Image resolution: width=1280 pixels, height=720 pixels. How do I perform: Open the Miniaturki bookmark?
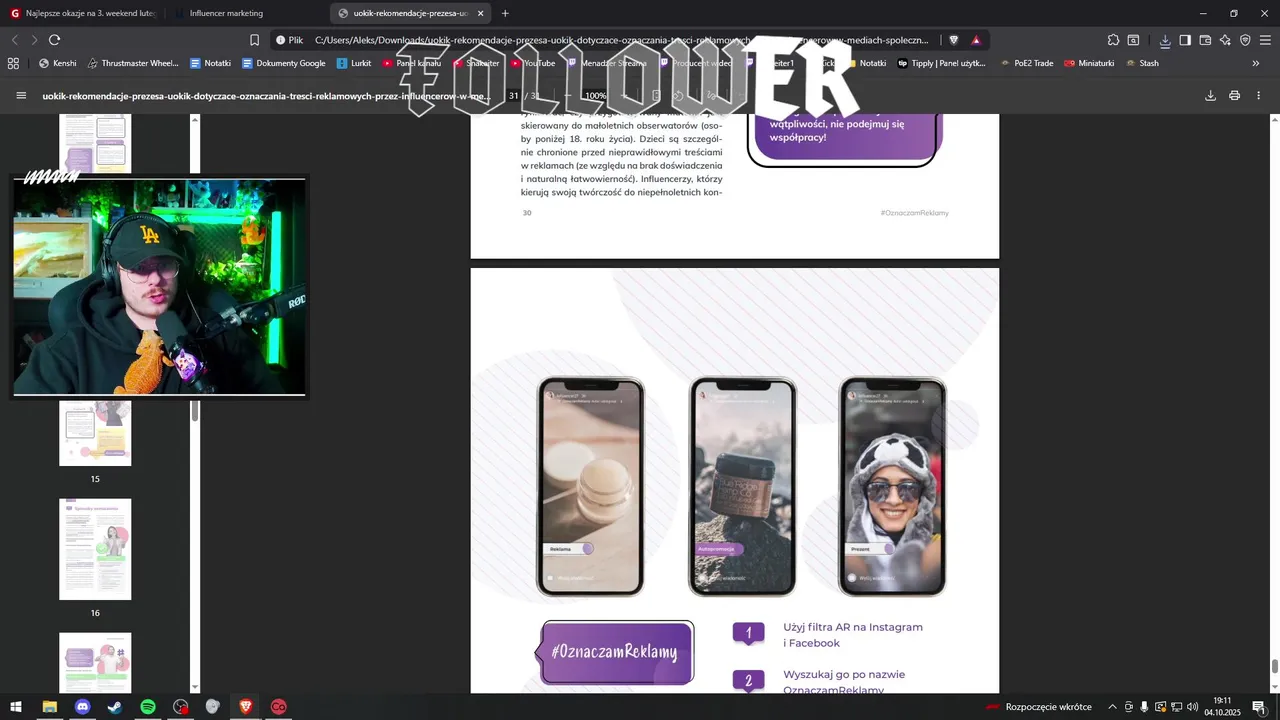pos(1089,63)
